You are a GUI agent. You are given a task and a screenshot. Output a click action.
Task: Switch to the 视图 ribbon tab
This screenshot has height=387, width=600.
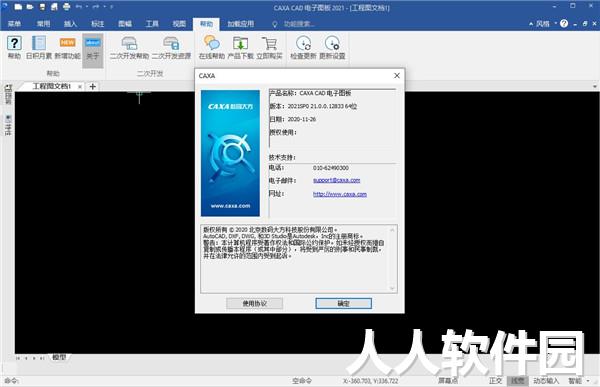click(179, 24)
